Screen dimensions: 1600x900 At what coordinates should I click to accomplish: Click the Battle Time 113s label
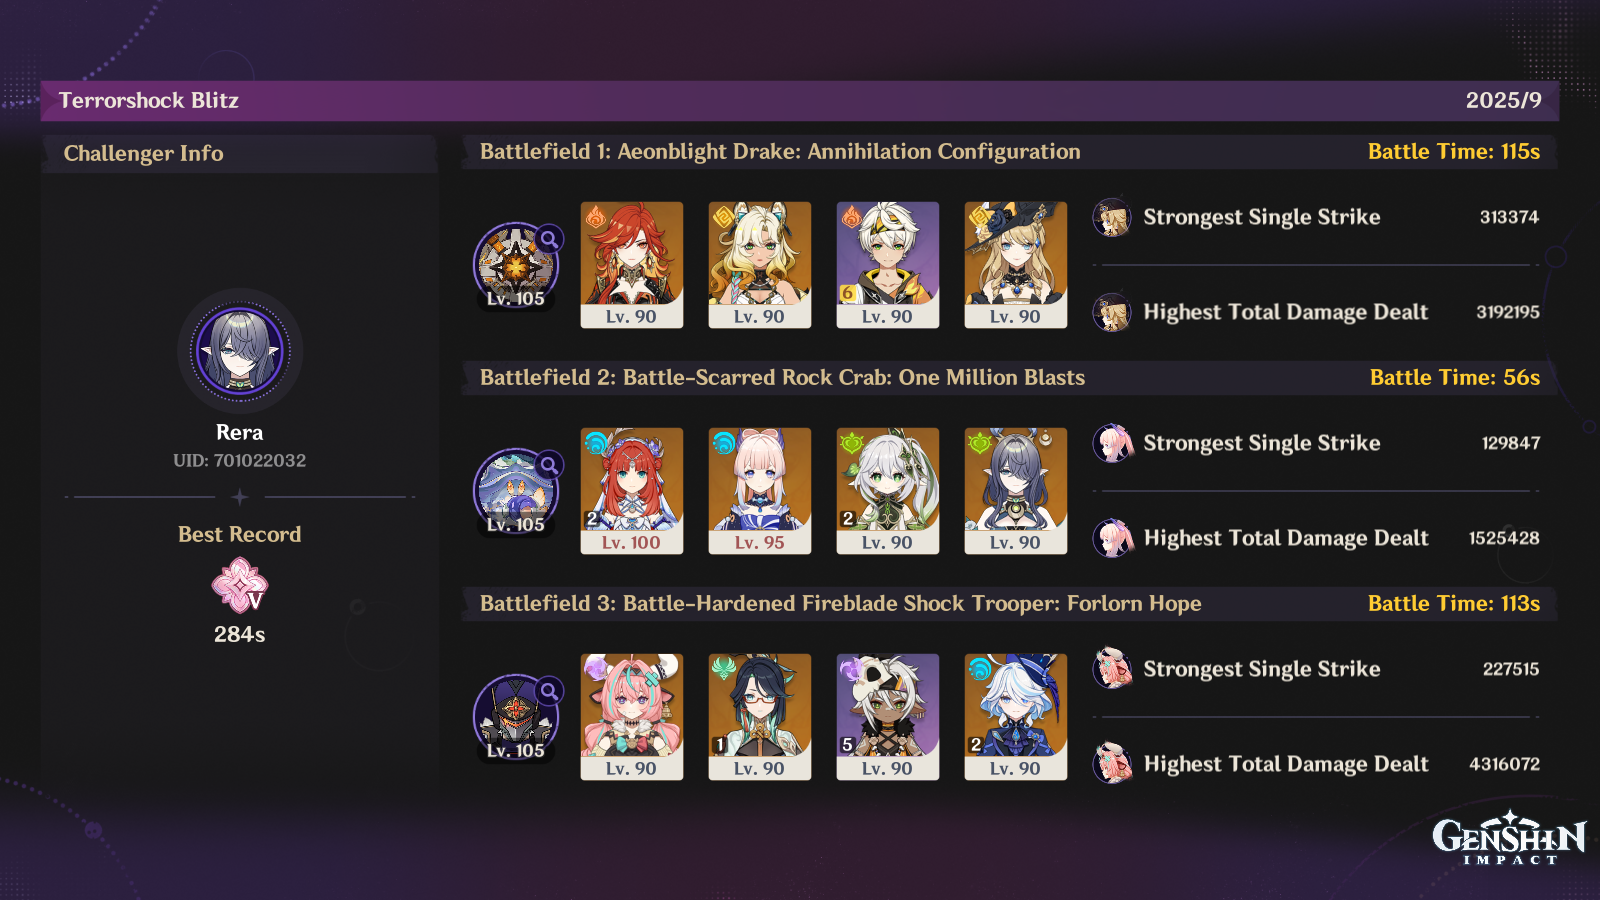[x=1454, y=604]
